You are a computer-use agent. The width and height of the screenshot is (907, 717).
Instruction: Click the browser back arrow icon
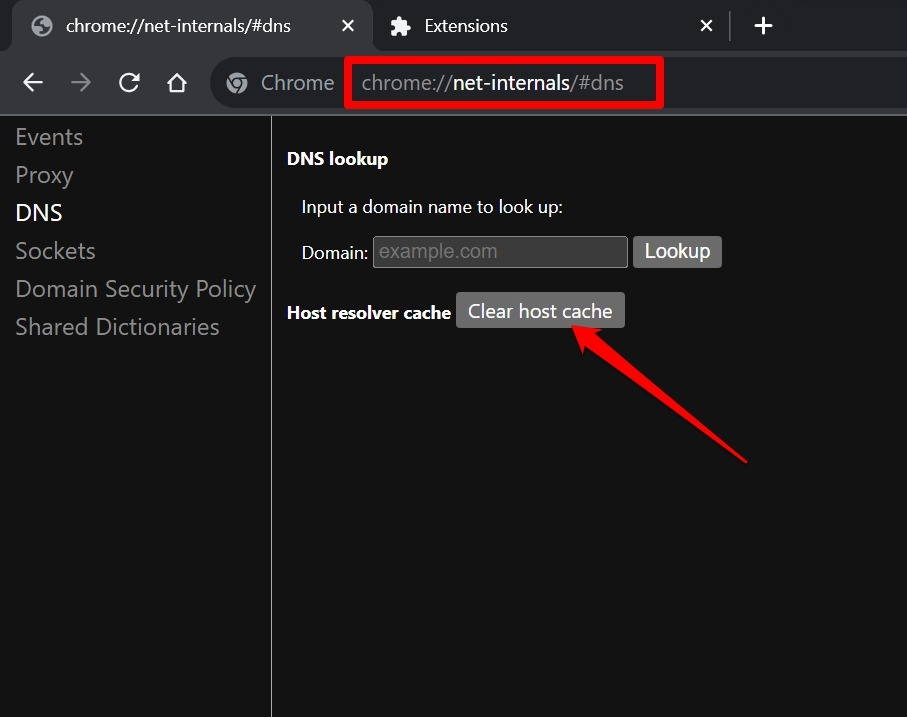coord(32,83)
